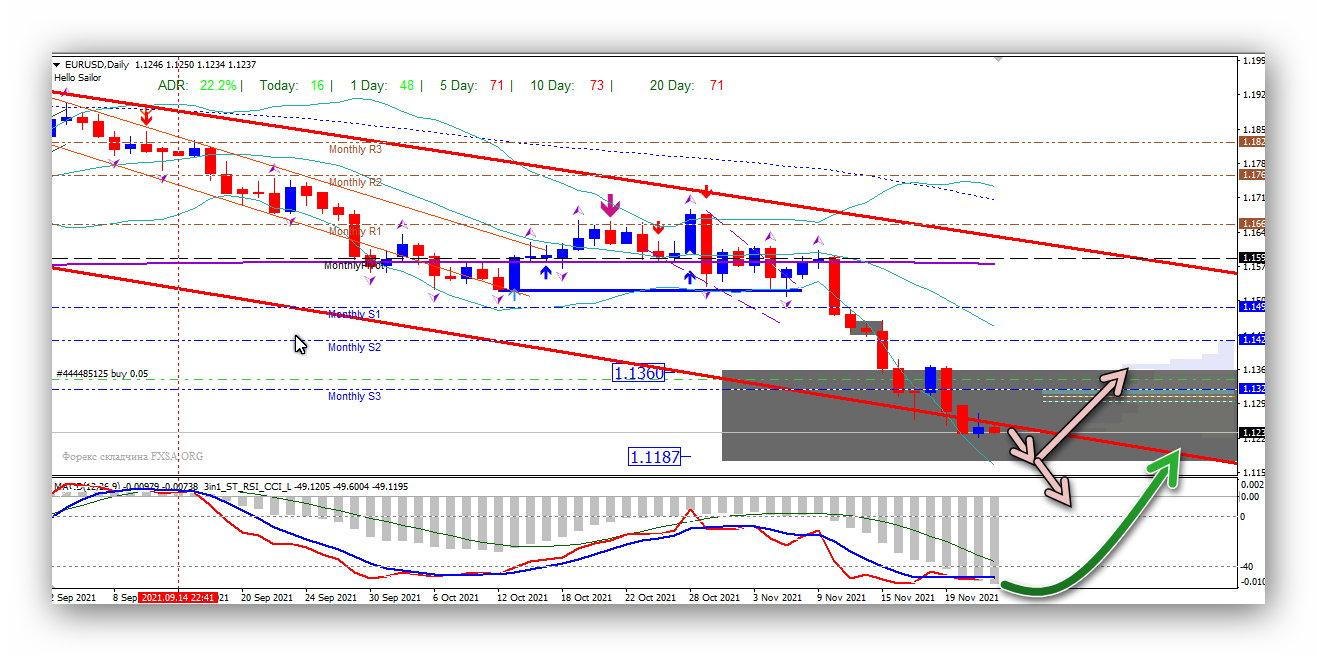Click the 3in1_ST_RSI_CCI_L indicator label
The image size is (1317, 656).
tap(250, 486)
